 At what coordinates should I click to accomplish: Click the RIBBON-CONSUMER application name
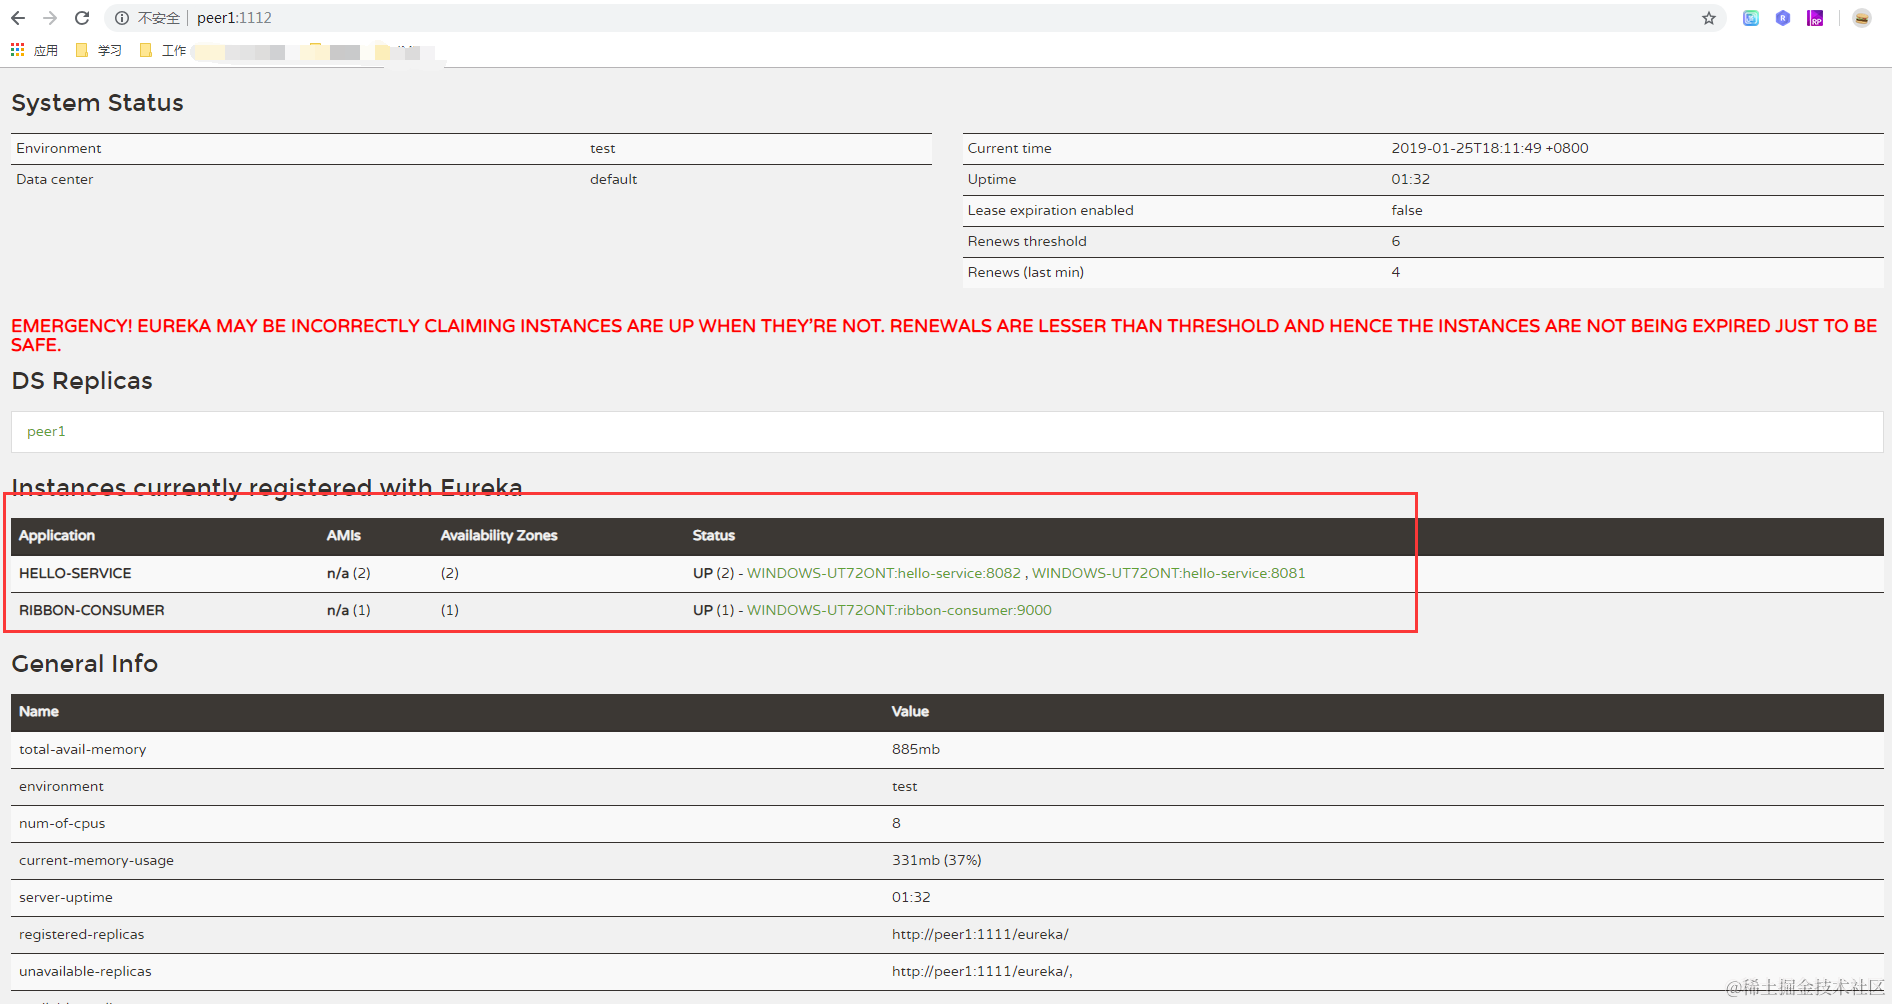(x=92, y=610)
